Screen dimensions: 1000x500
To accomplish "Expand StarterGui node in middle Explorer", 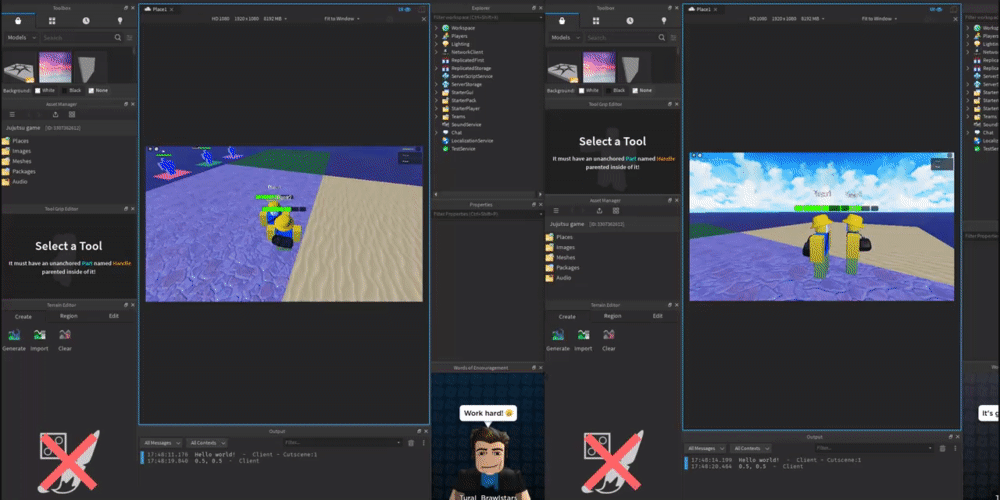I will (437, 92).
